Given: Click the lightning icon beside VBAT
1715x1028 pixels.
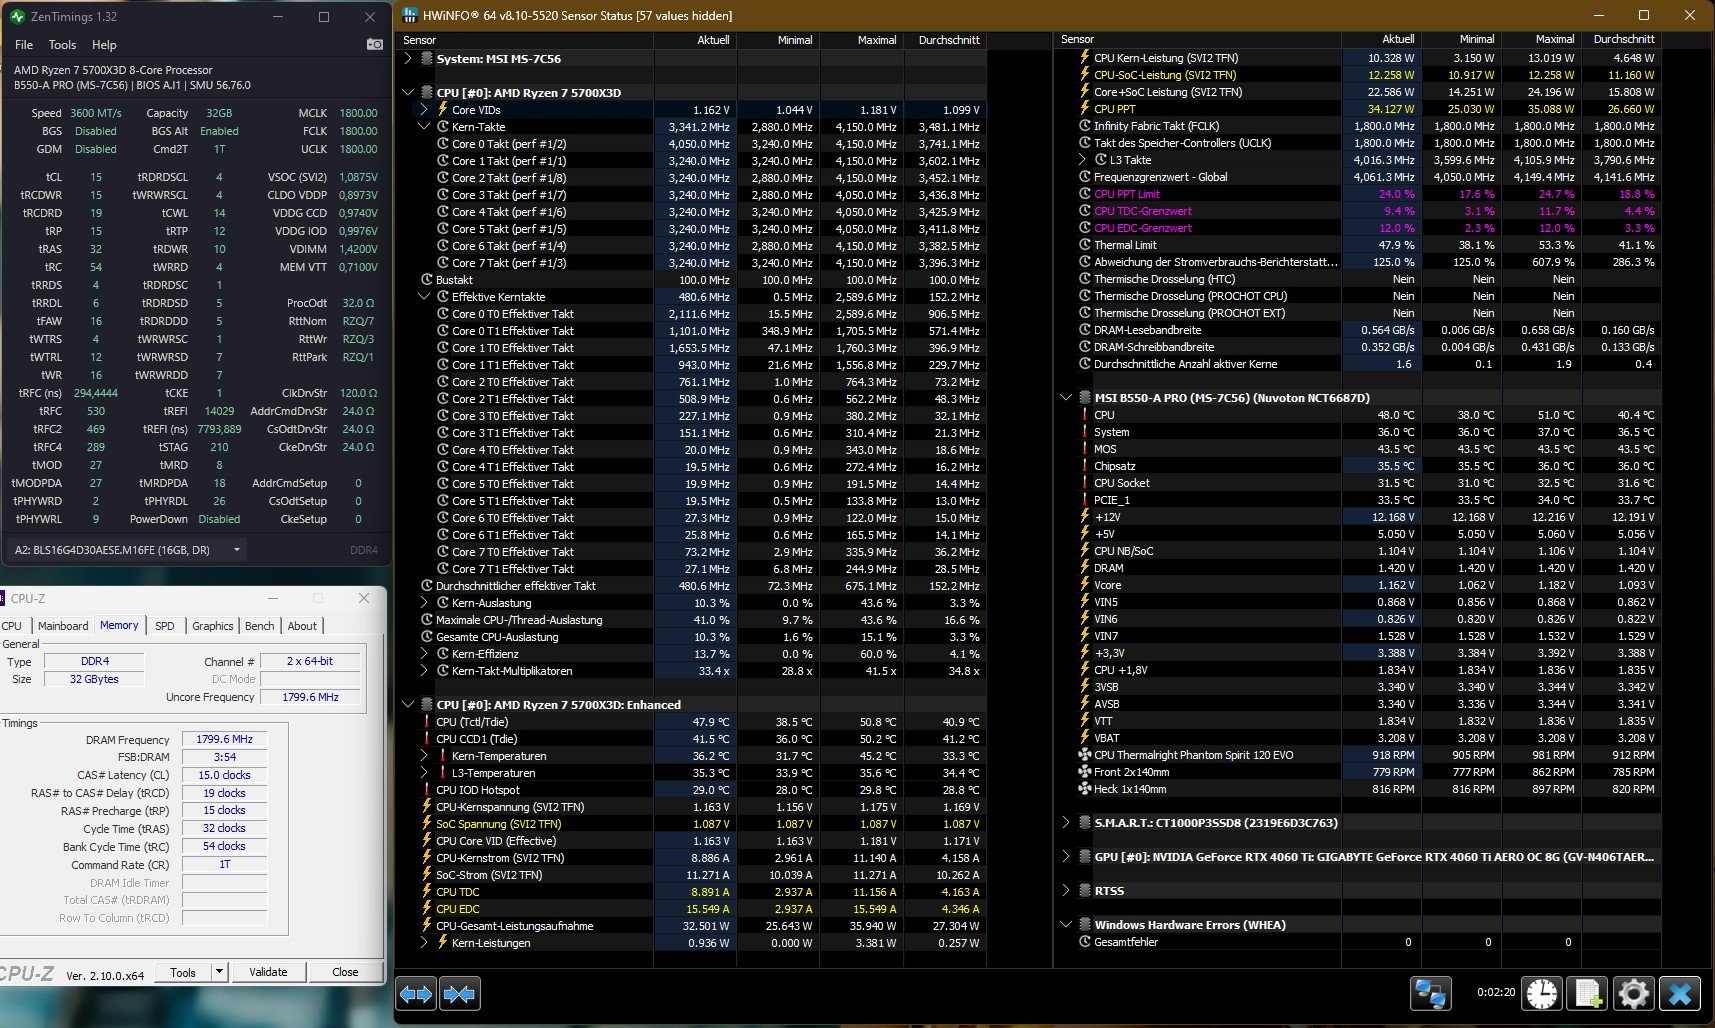Looking at the screenshot, I should coord(1084,738).
